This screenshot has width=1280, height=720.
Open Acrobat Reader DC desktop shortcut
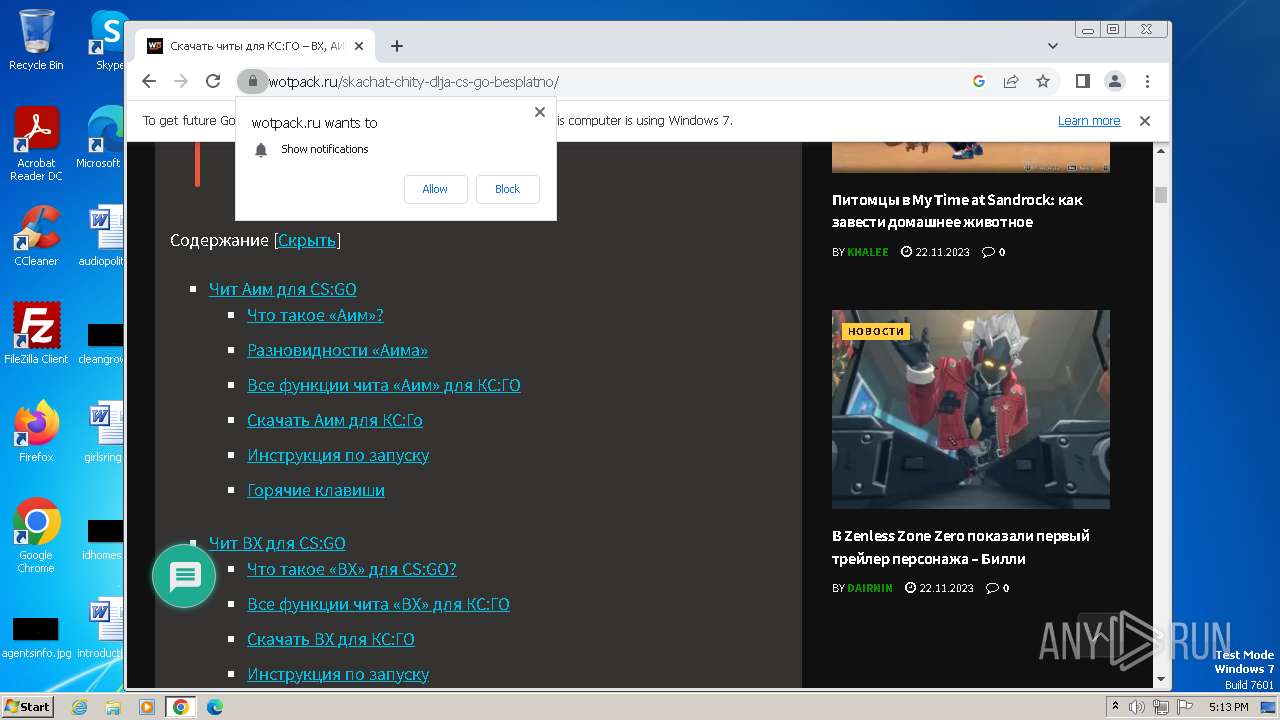click(36, 144)
